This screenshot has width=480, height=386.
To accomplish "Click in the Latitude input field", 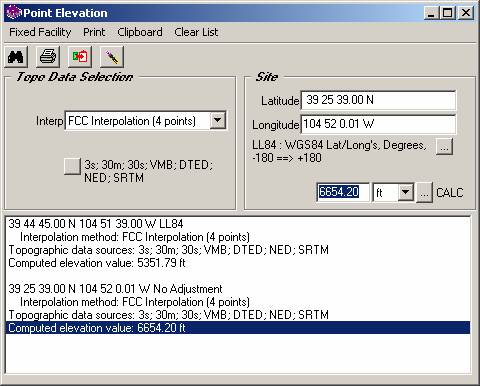I will (378, 100).
